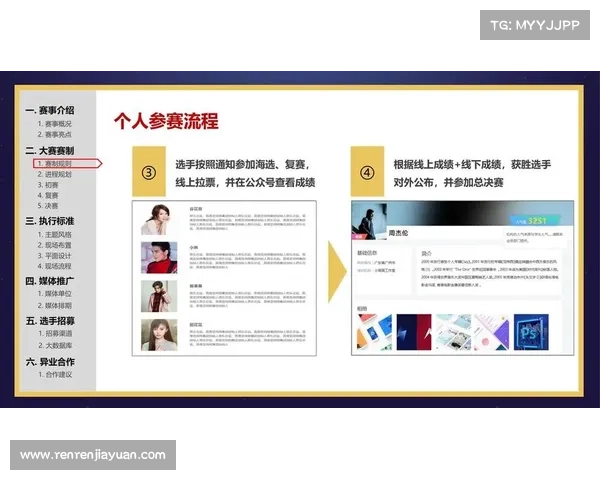Image resolution: width=600 pixels, height=480 pixels.
Task: Open sidebar item 1. 招募渠道
Action: pyautogui.click(x=55, y=333)
